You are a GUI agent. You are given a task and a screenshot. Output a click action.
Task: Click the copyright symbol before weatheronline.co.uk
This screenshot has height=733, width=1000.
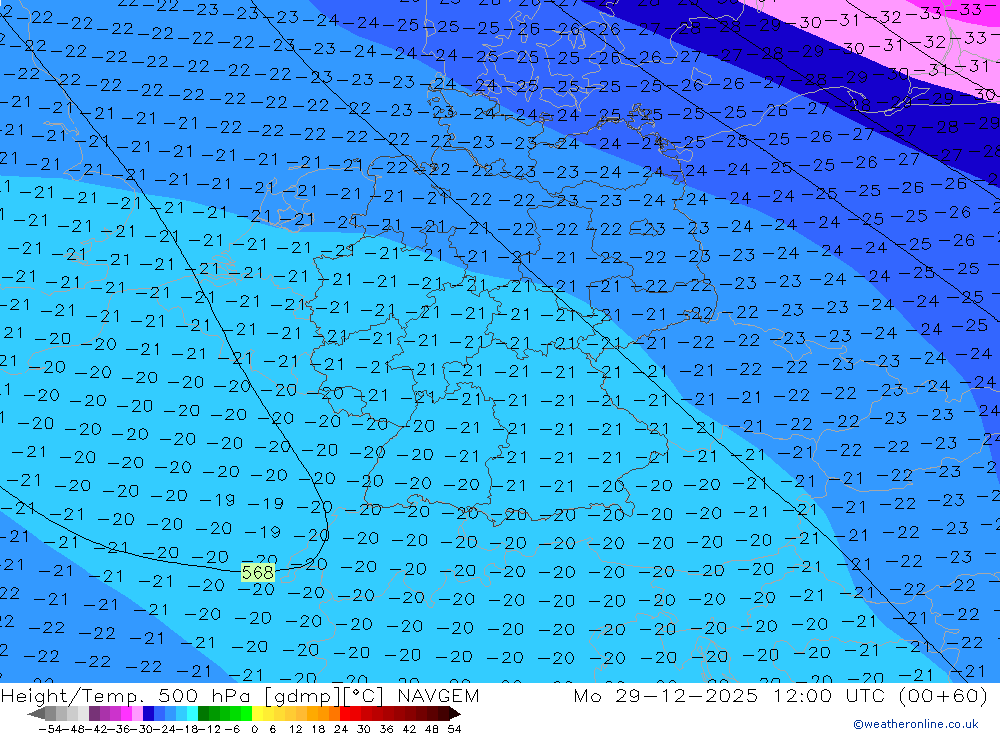[858, 724]
